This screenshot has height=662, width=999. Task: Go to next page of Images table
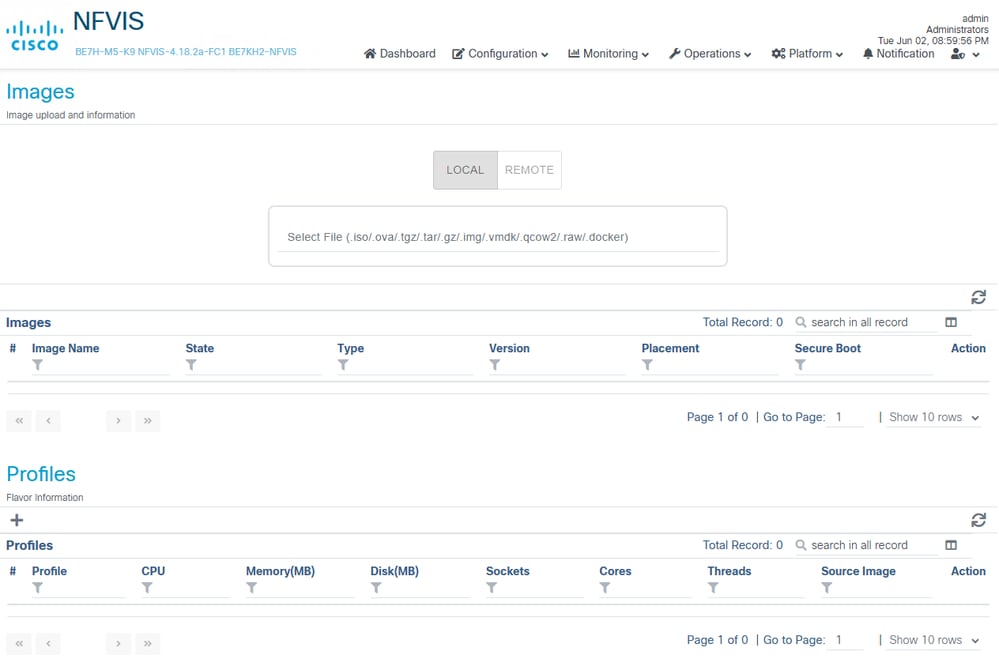point(119,421)
